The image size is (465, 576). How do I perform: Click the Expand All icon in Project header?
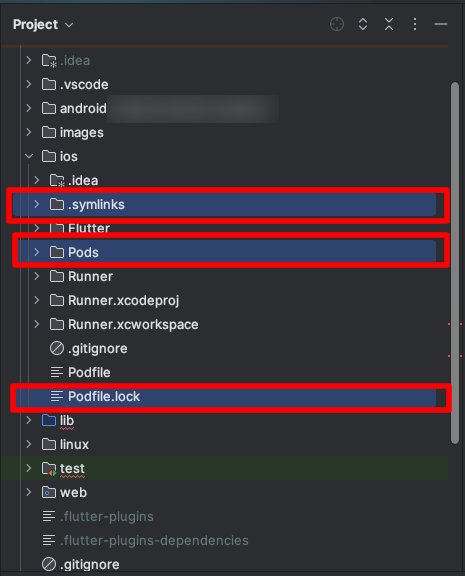[363, 25]
